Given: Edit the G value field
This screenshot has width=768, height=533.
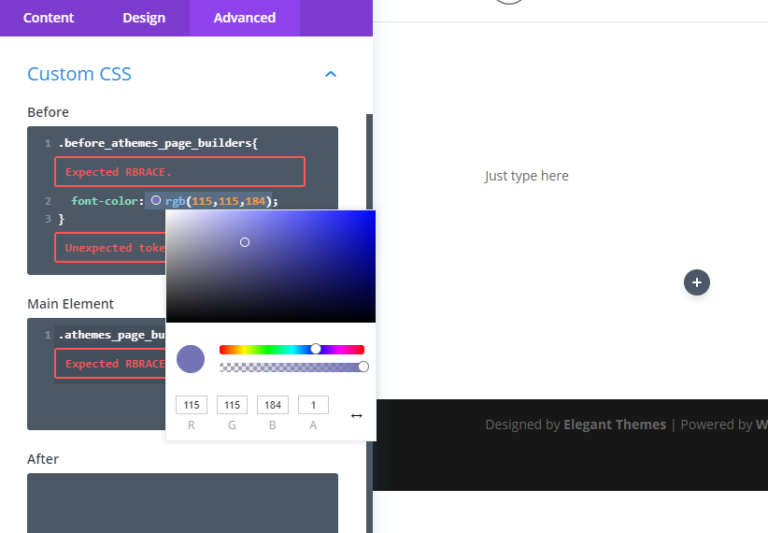Looking at the screenshot, I should tap(232, 405).
